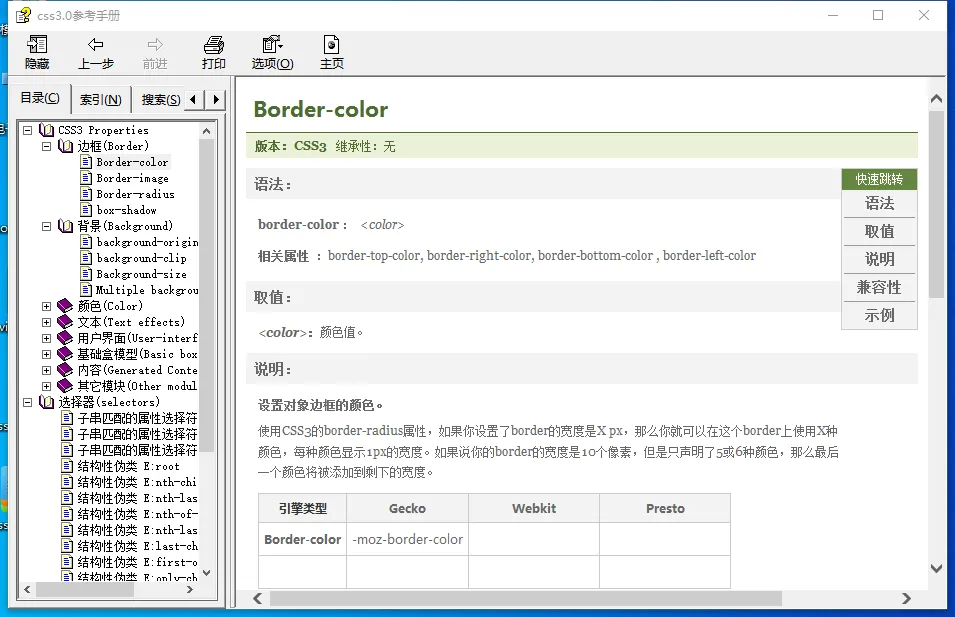Expand the 用户界面(User-interface) node

pos(46,338)
